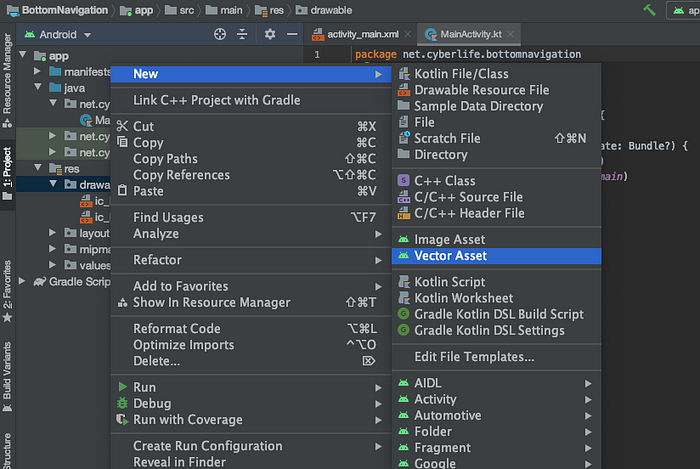Open the Resource Manager side tab
This screenshot has width=700, height=469.
pyautogui.click(x=7, y=80)
